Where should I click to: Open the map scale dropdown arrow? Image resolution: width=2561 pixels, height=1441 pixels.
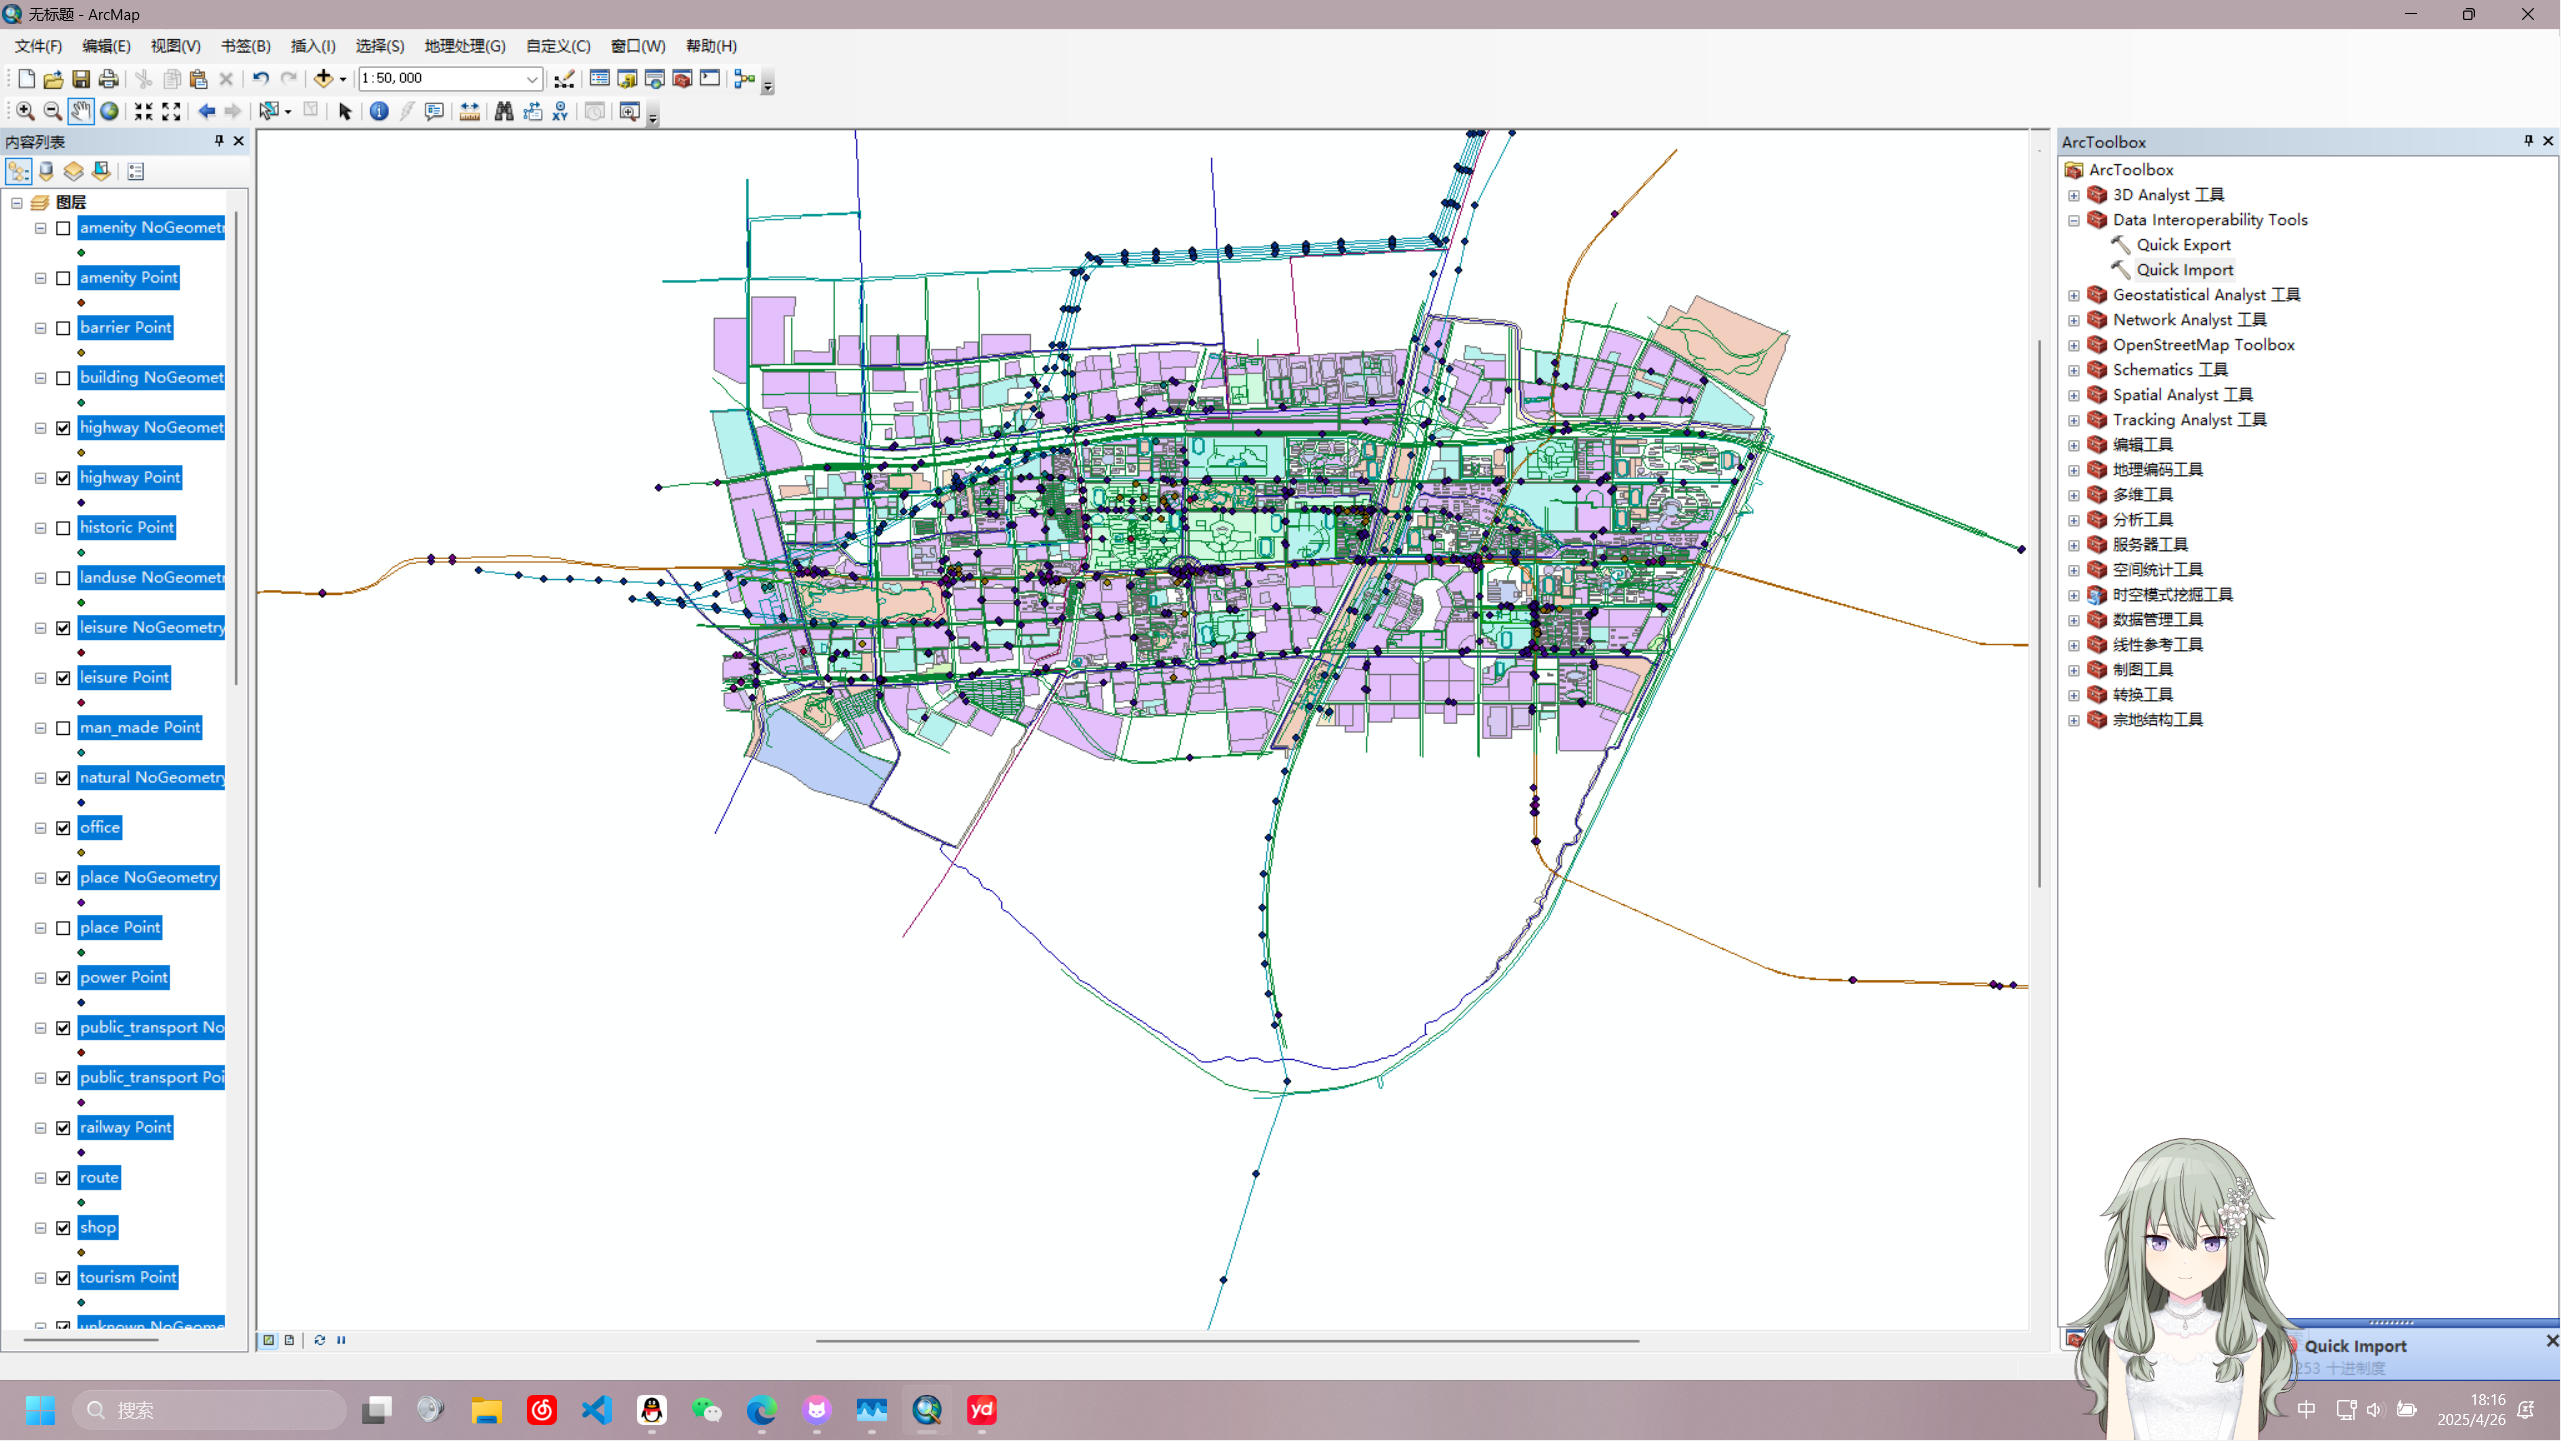tap(532, 78)
